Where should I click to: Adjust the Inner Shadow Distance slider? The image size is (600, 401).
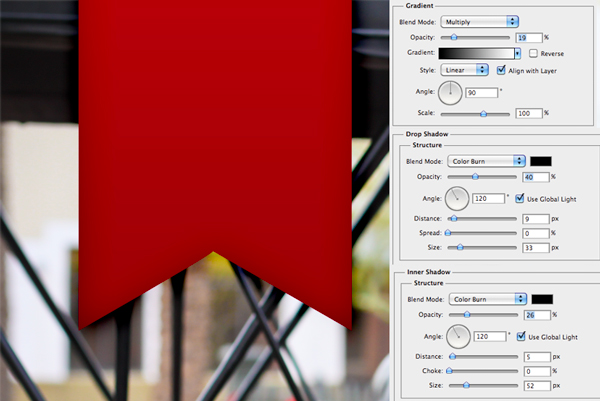click(453, 357)
